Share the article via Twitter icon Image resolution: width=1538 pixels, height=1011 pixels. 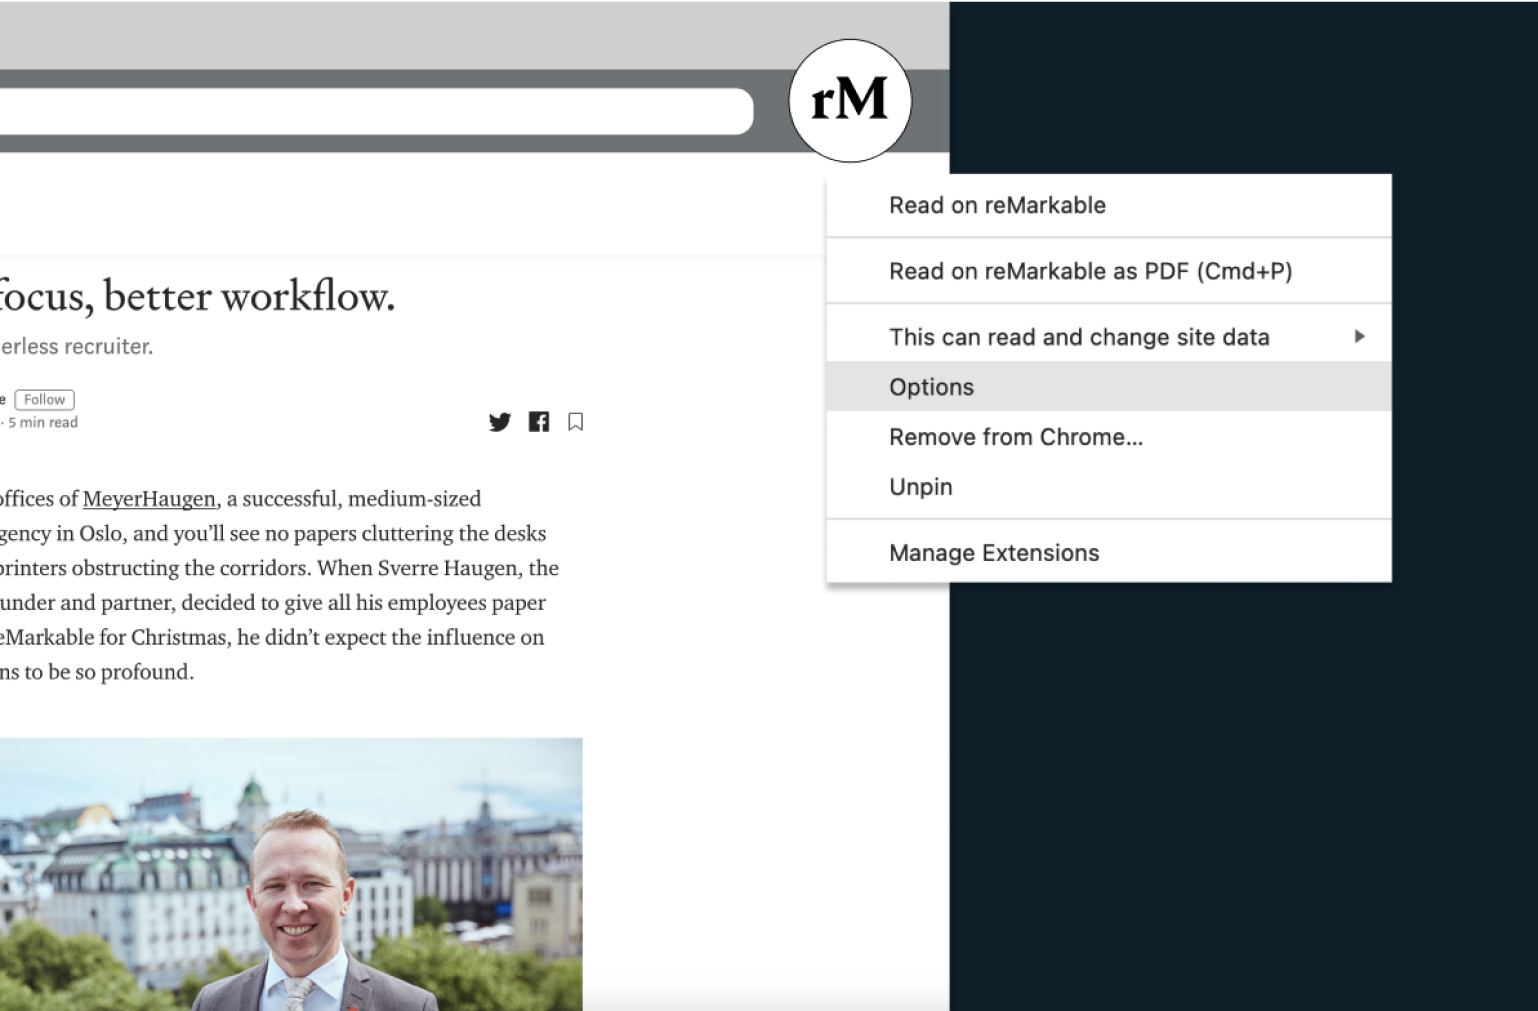pos(500,422)
